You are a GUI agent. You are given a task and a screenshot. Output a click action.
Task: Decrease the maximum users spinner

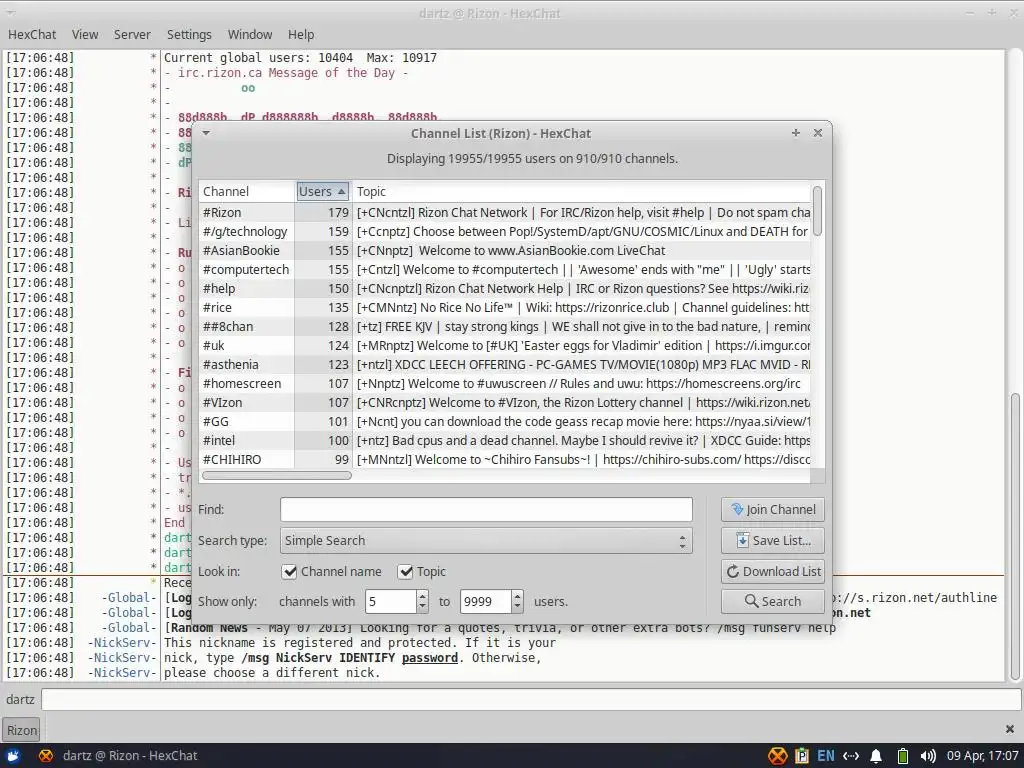(x=517, y=607)
